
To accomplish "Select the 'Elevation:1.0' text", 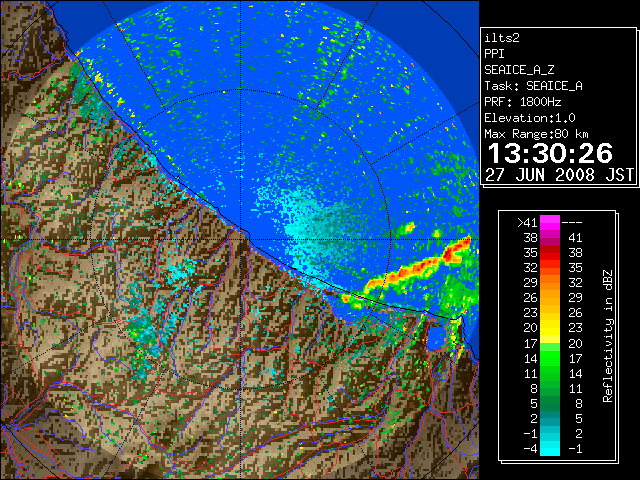I will pyautogui.click(x=530, y=118).
